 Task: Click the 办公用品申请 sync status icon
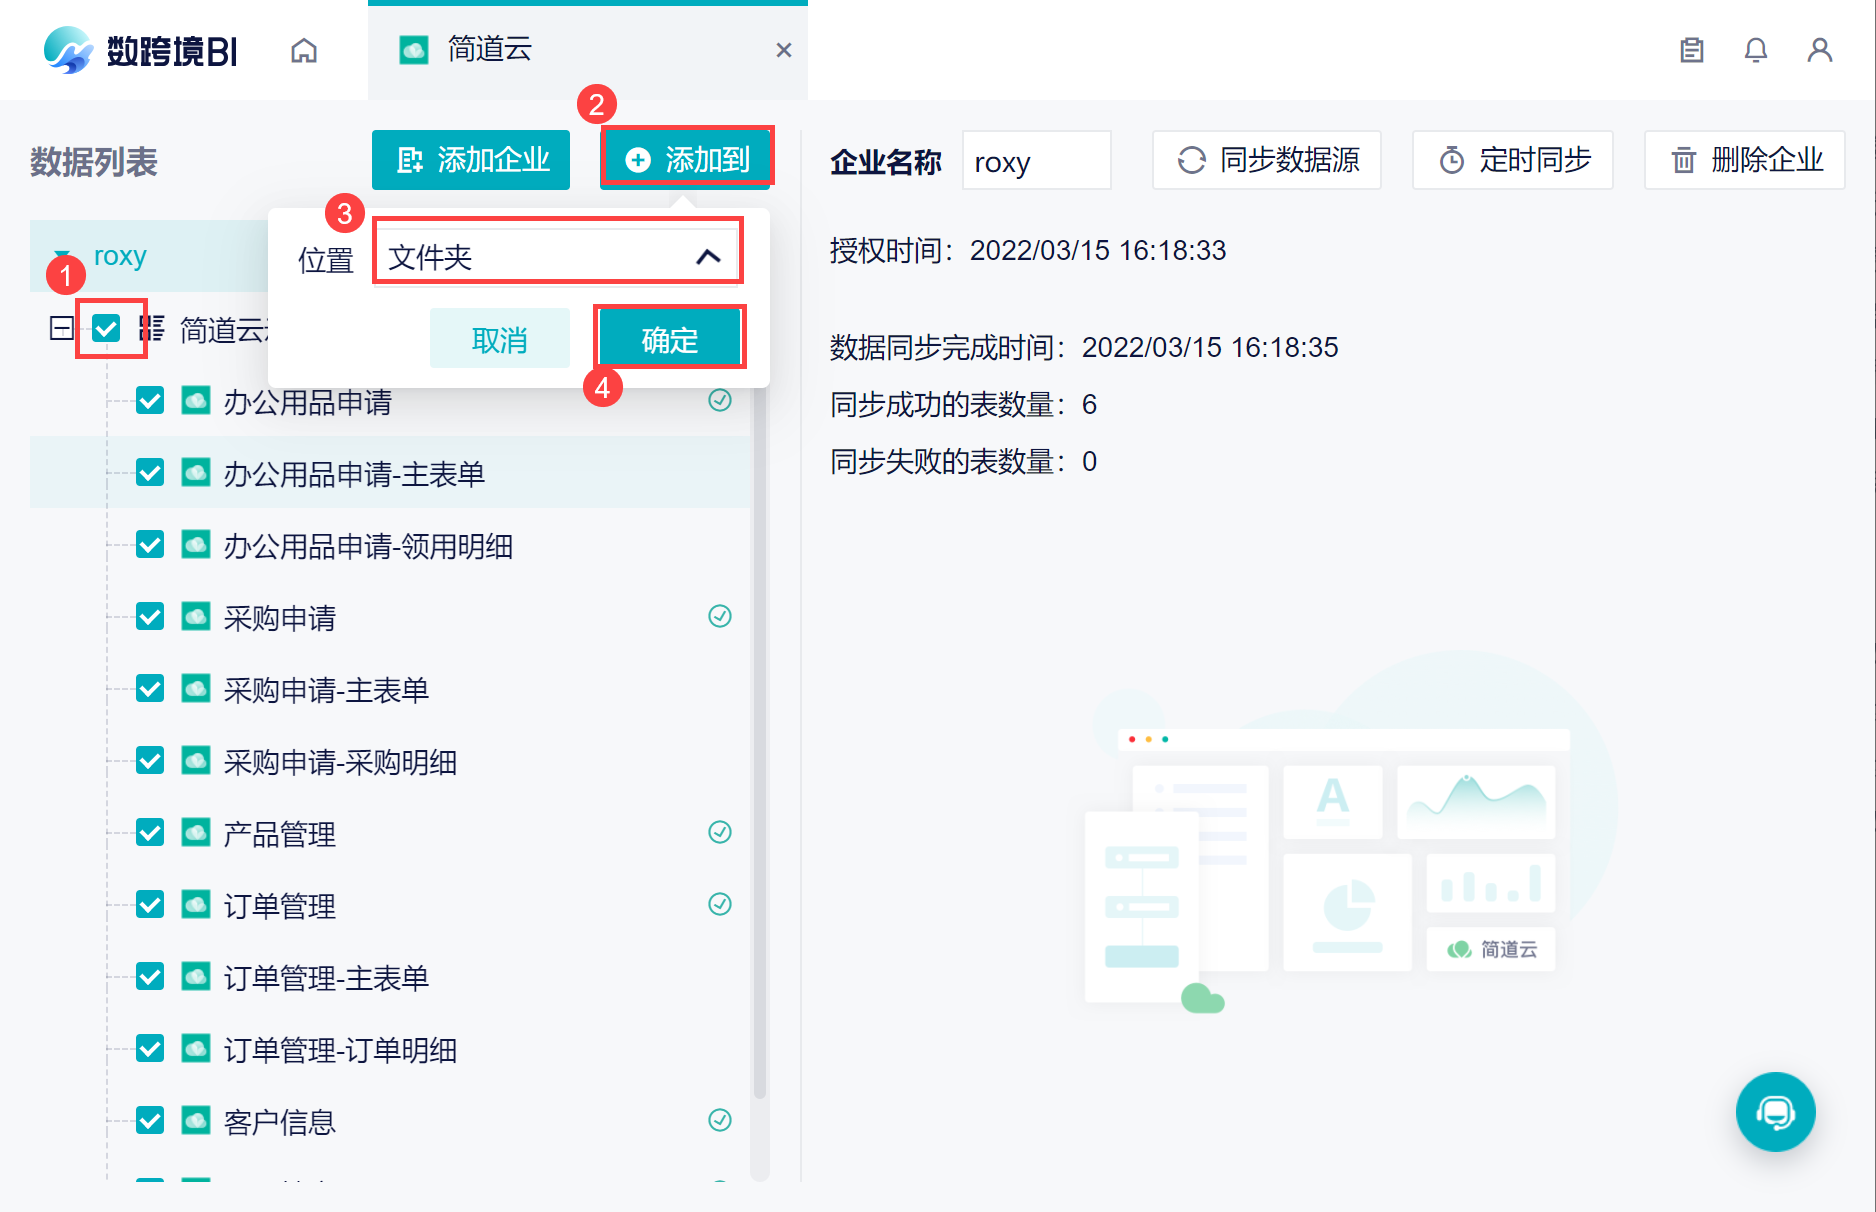pos(720,400)
